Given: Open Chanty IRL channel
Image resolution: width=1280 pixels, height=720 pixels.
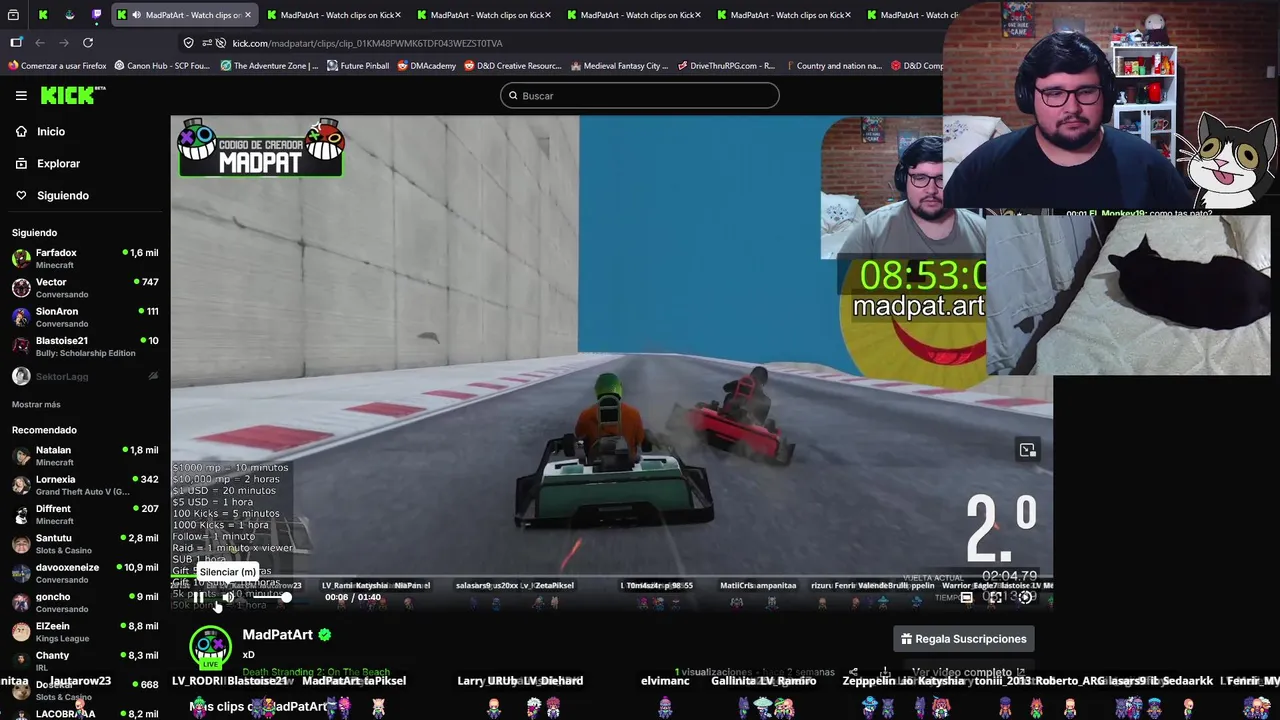Looking at the screenshot, I should pos(85,660).
